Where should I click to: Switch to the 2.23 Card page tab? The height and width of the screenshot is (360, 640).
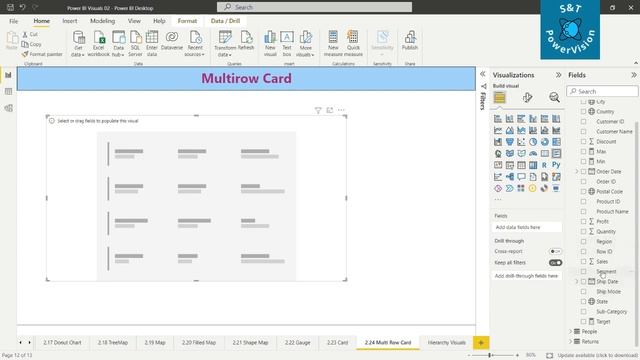tap(338, 343)
